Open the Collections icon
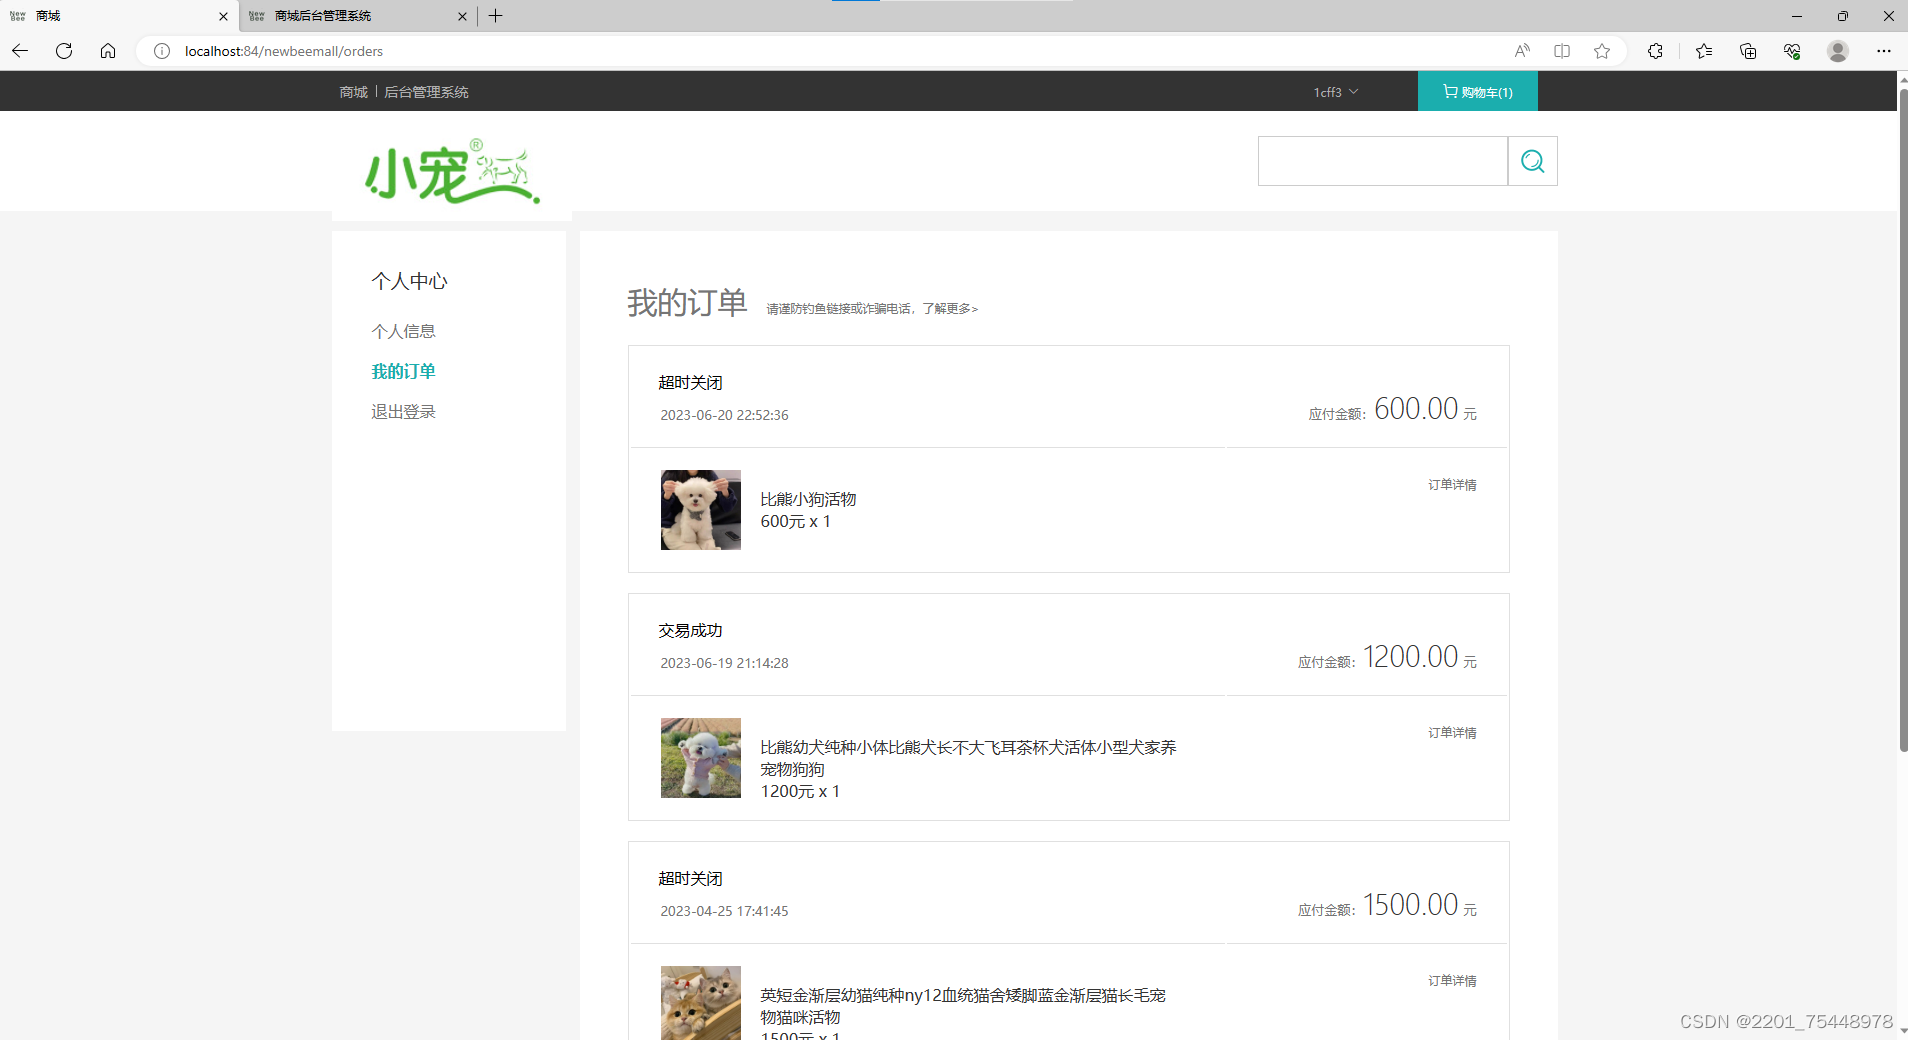Screen dimensions: 1908x1040 point(1748,51)
